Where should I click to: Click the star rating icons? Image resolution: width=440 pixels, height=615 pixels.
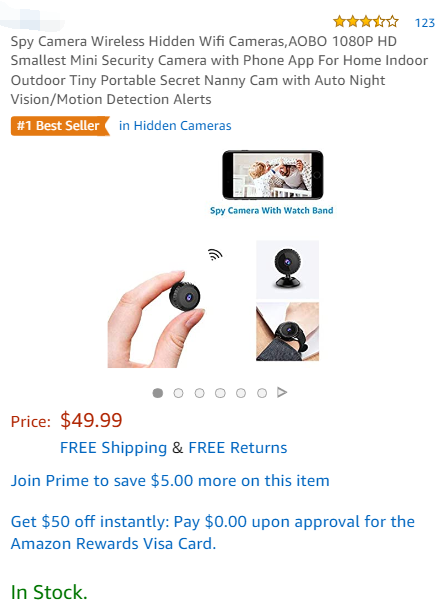point(365,22)
